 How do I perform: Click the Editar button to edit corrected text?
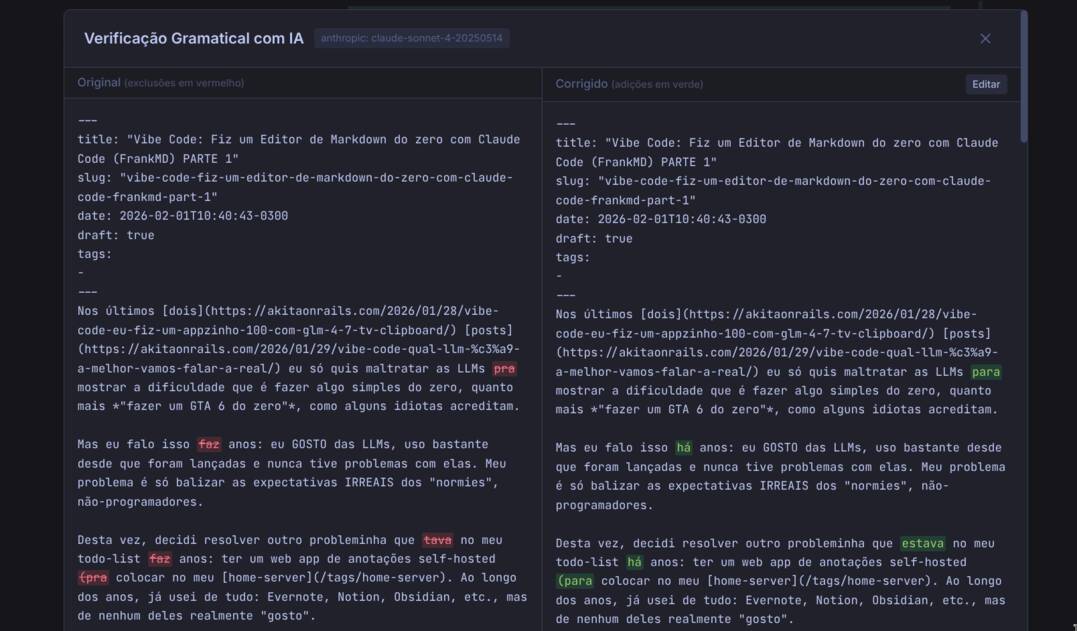(985, 84)
